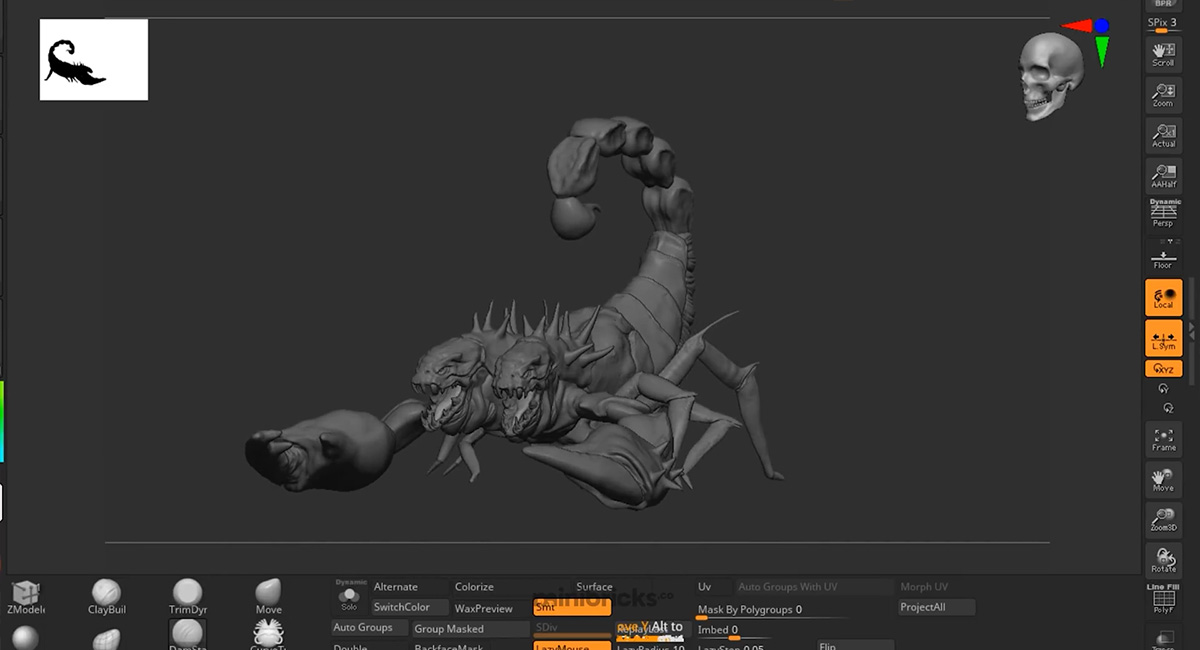Choose the Move brush icon

click(268, 593)
